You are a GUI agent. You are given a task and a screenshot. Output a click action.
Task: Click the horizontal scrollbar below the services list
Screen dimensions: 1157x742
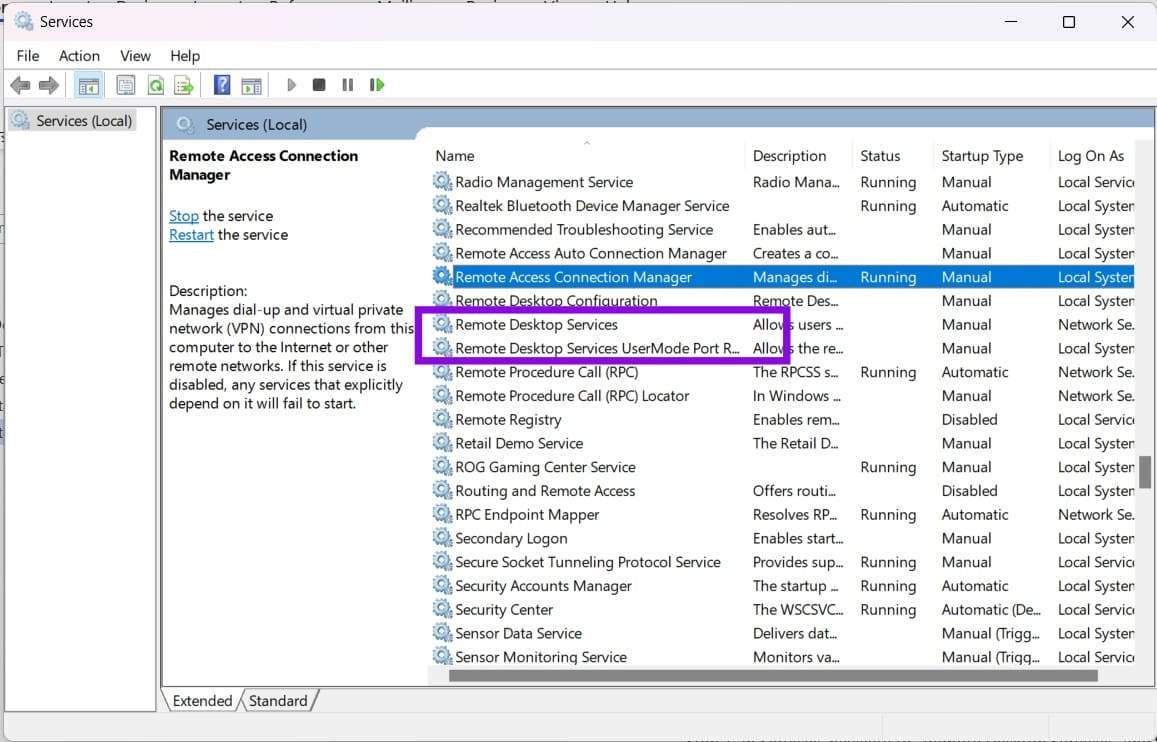(x=773, y=676)
